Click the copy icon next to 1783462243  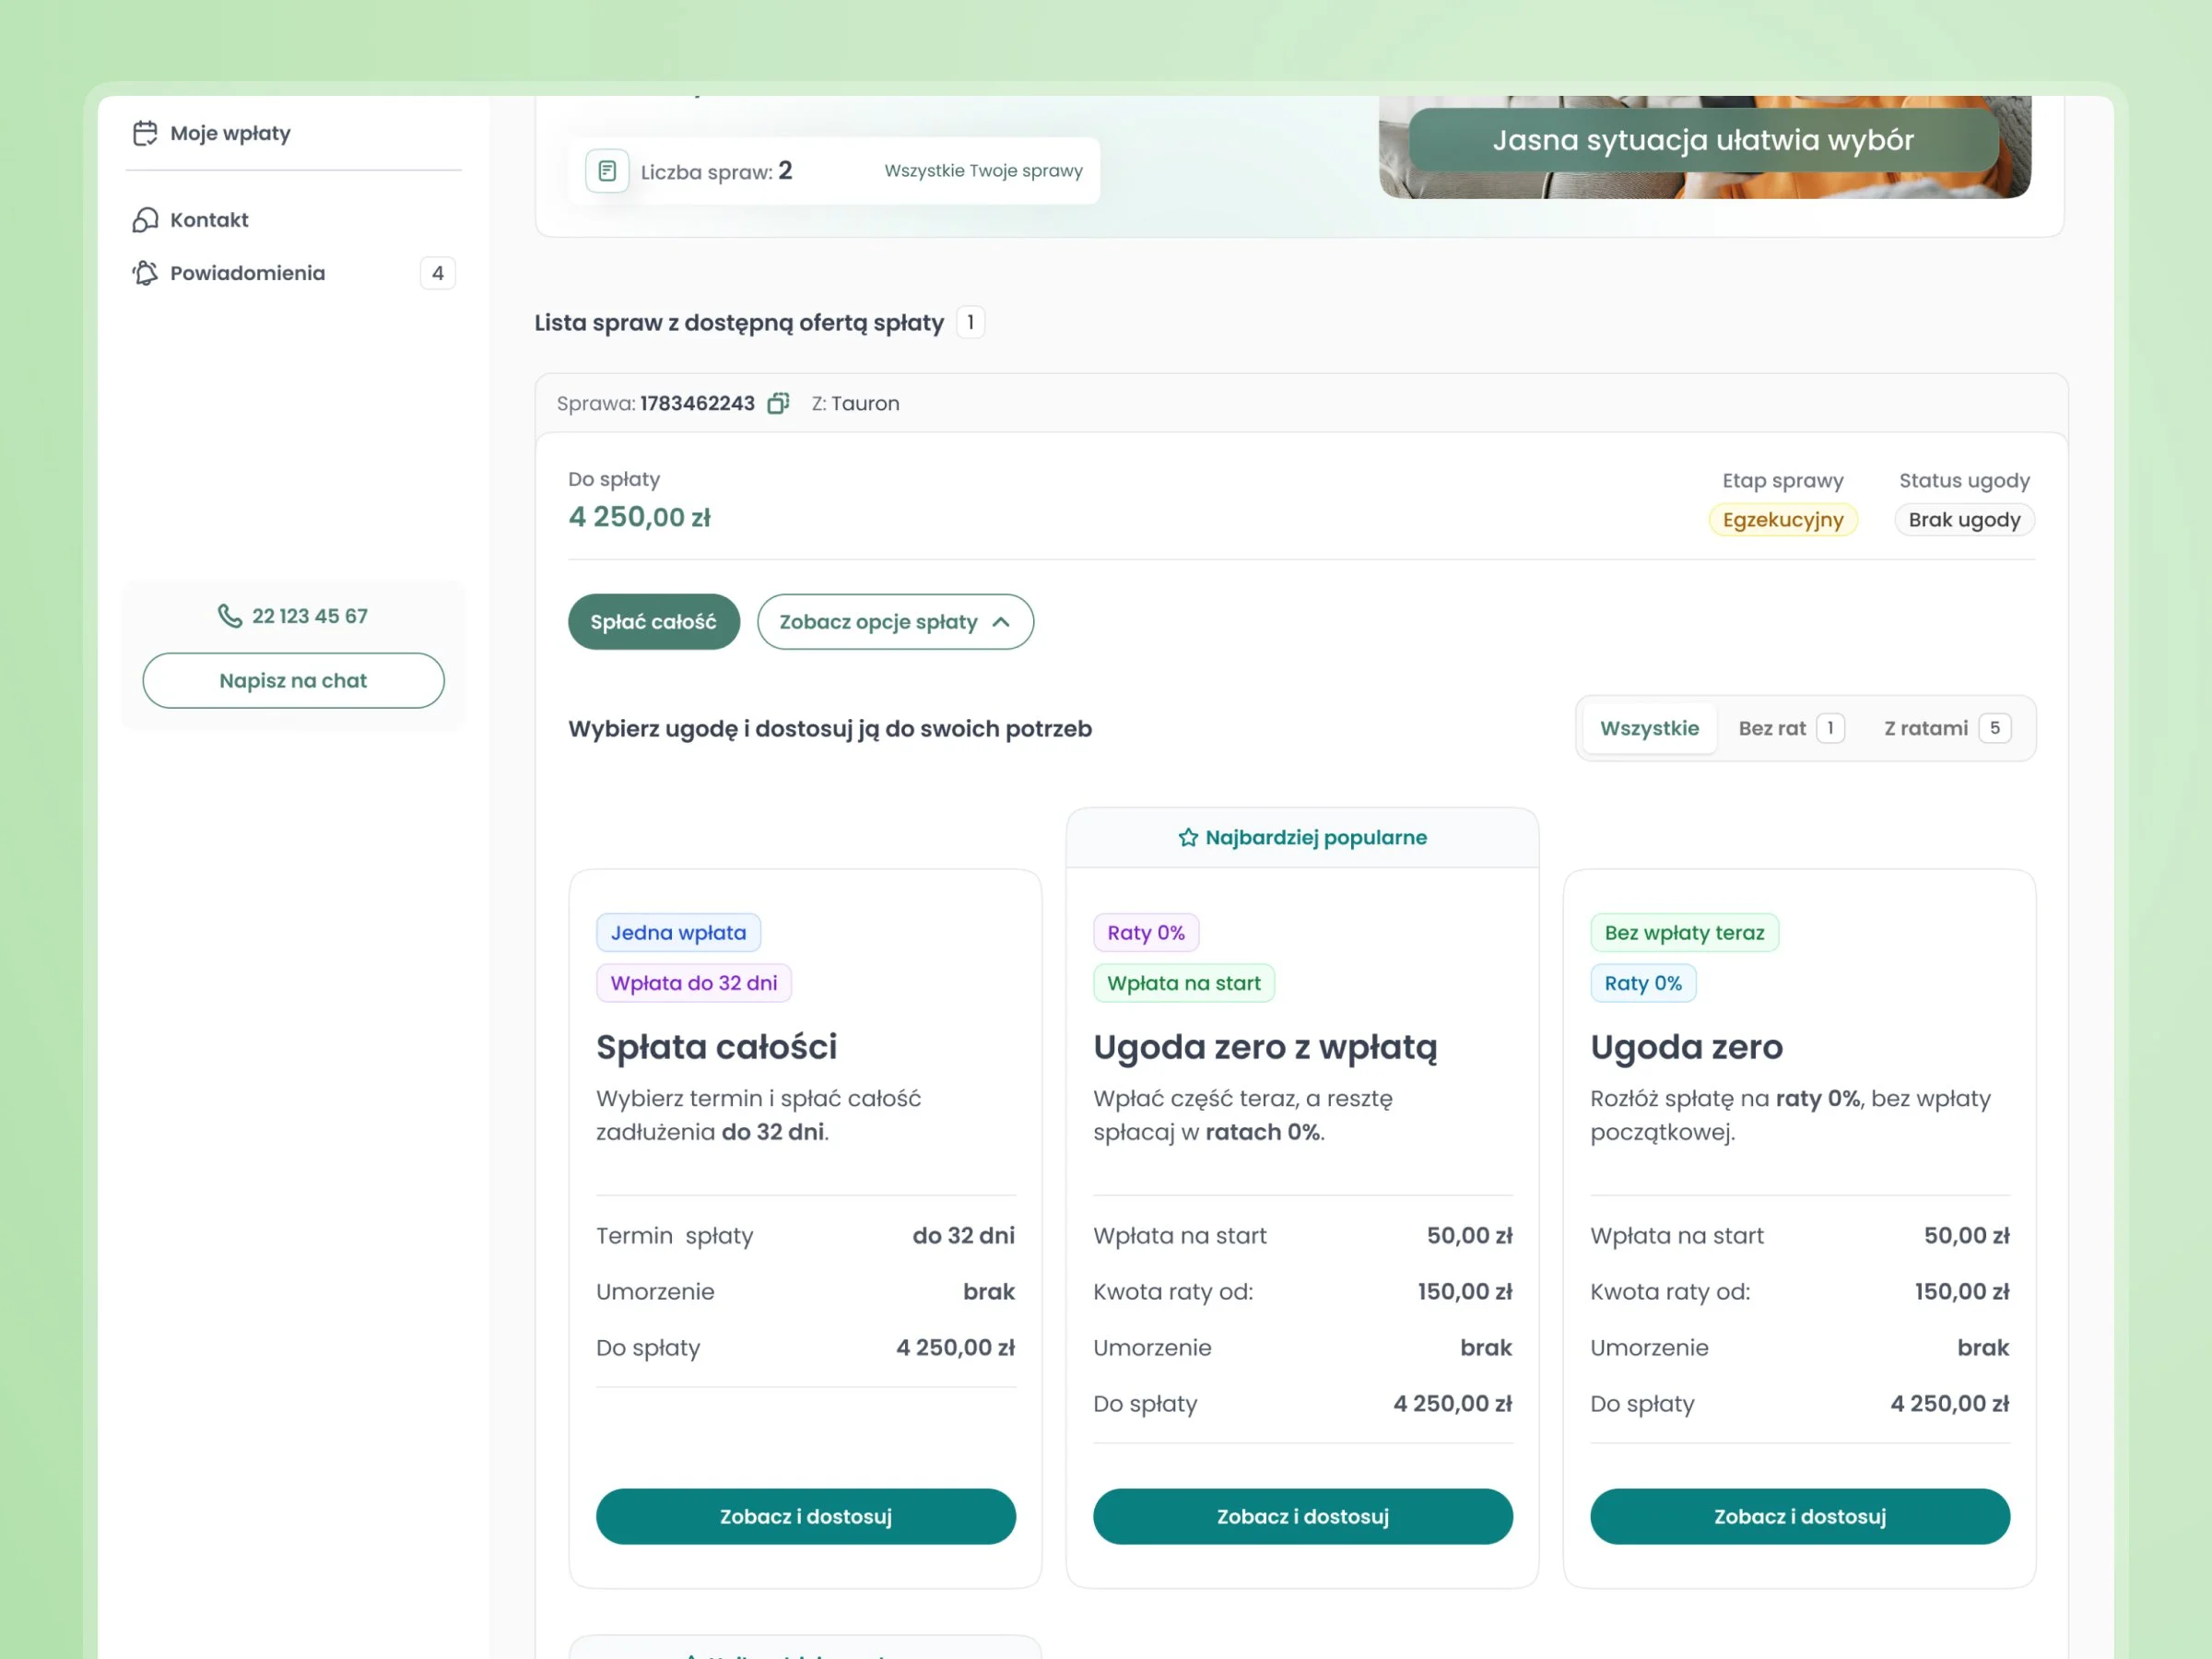coord(778,403)
